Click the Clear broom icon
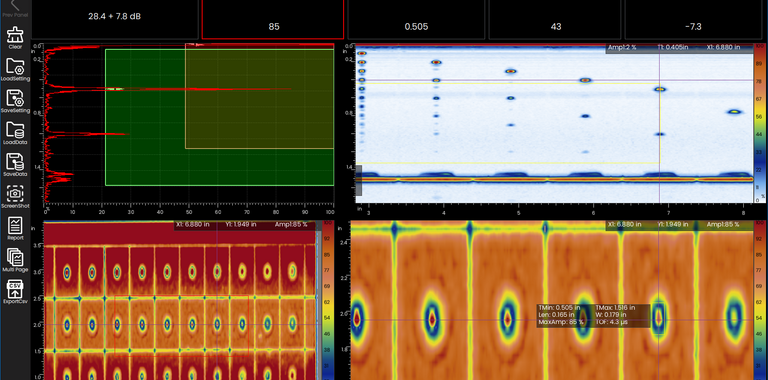This screenshot has height=380, width=768. (x=15, y=34)
